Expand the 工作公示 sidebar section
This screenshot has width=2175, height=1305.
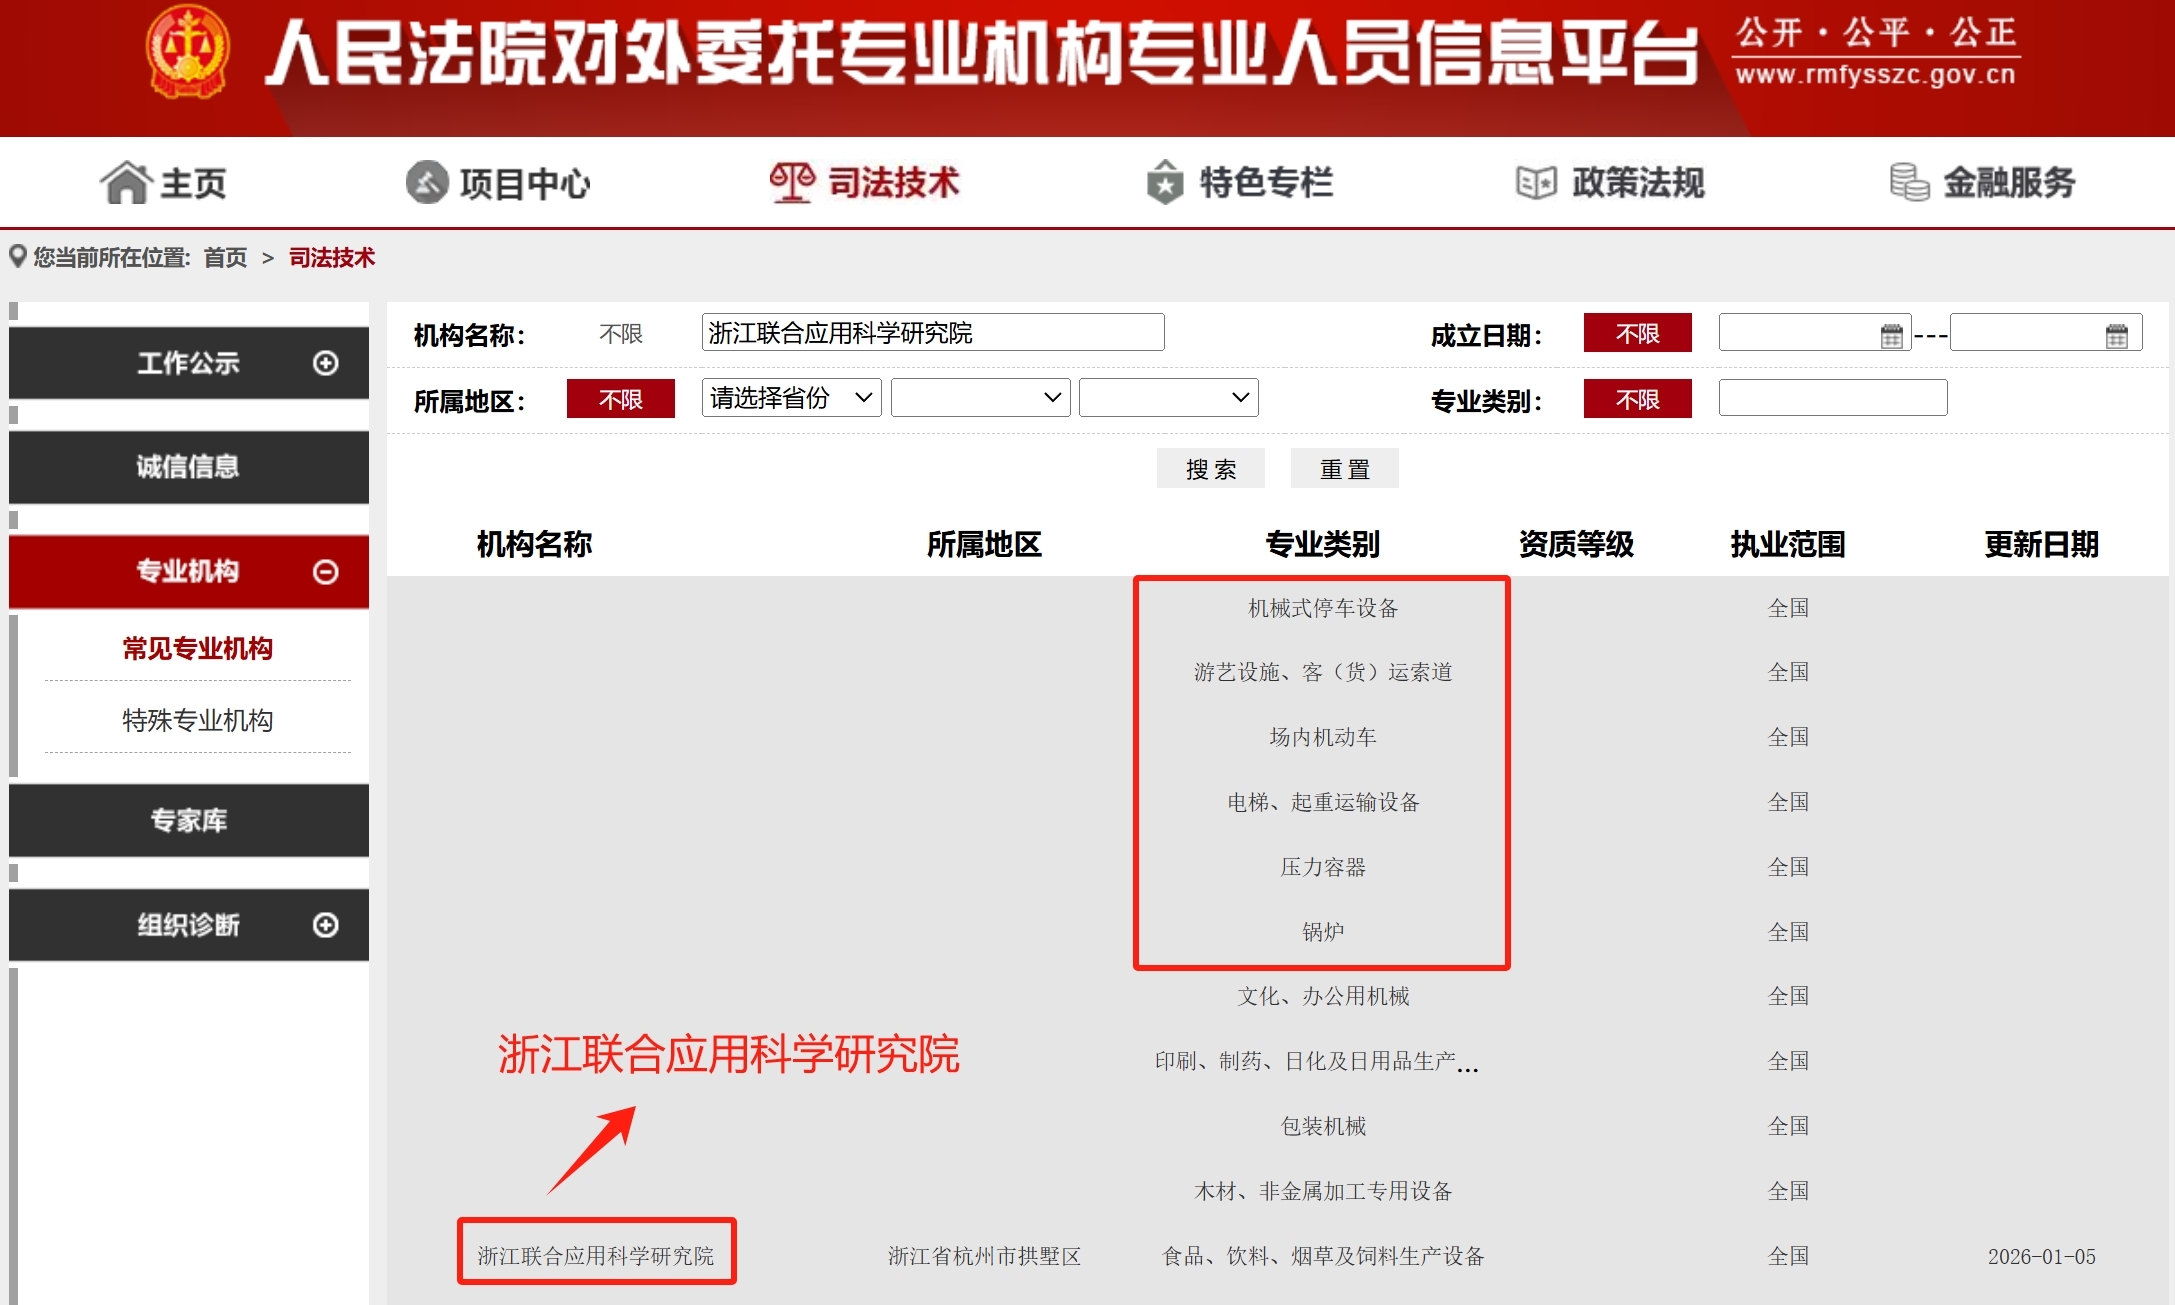click(323, 365)
